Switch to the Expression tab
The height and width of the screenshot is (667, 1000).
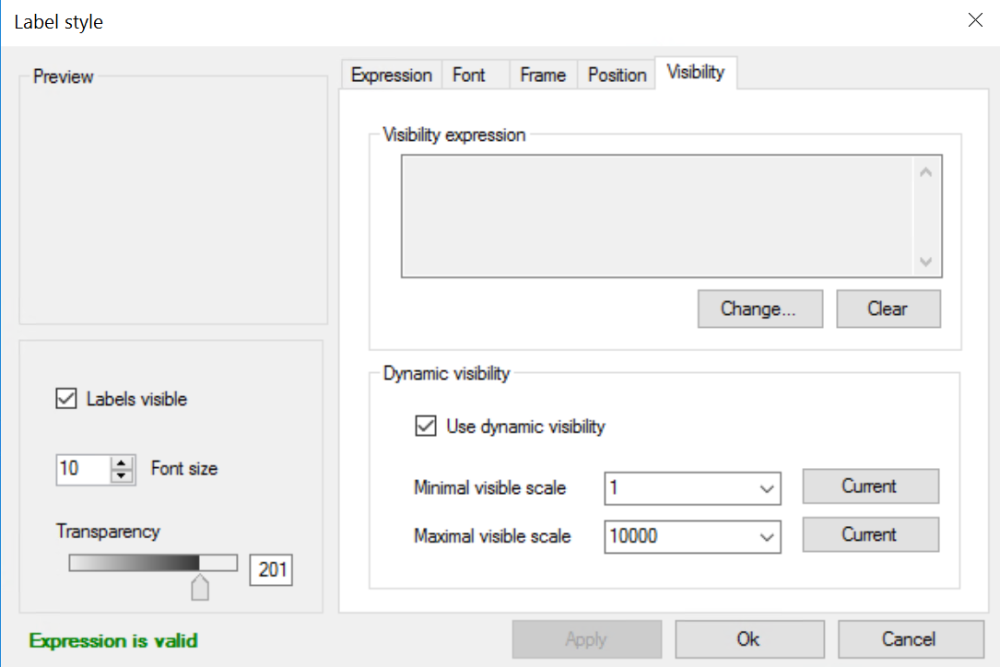coord(391,73)
